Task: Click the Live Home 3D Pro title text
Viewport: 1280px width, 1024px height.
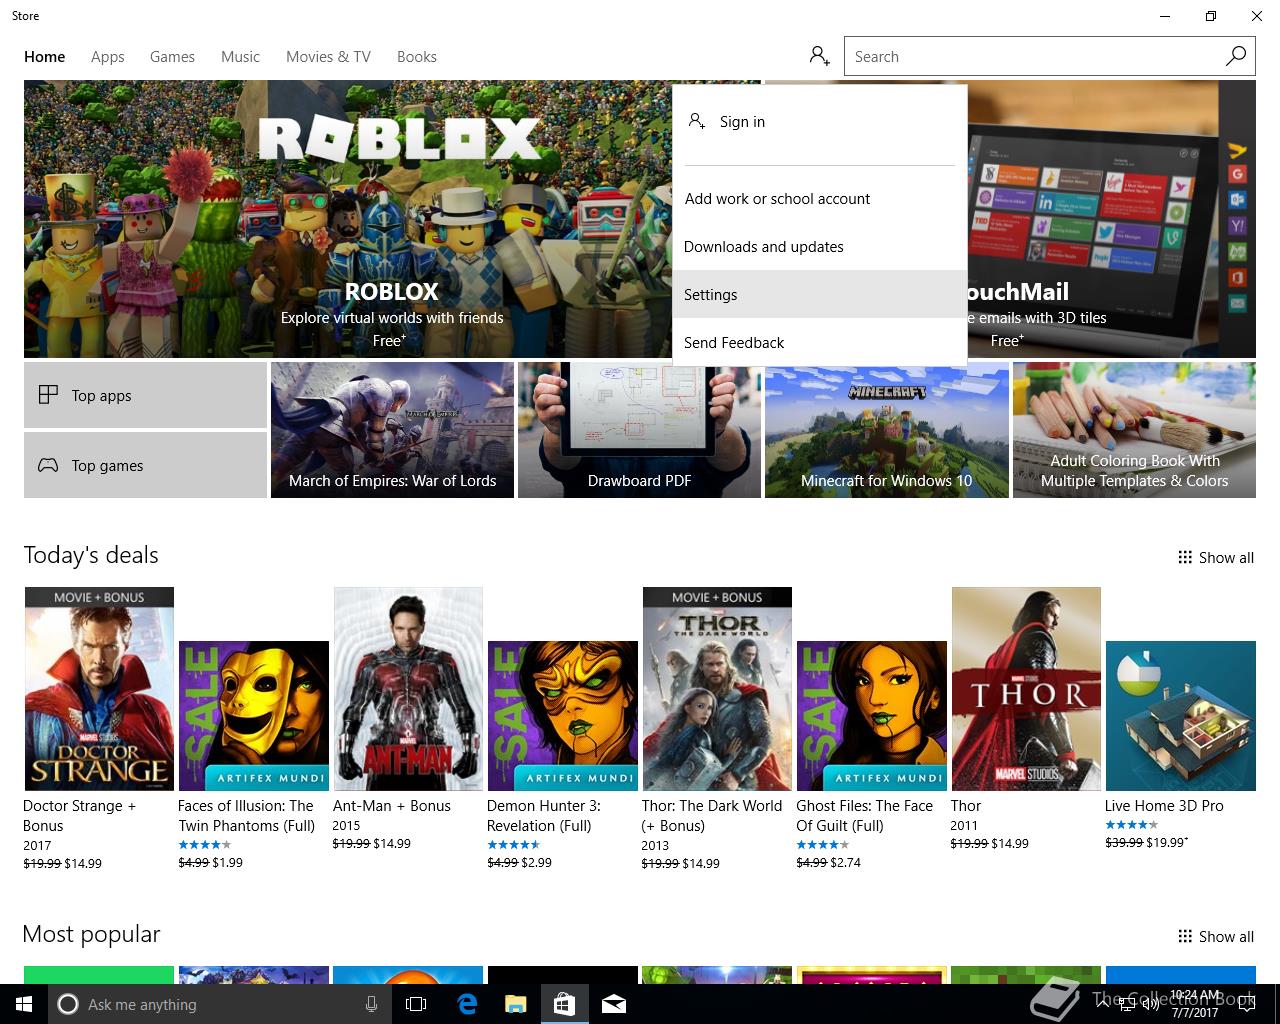Action: coord(1164,805)
